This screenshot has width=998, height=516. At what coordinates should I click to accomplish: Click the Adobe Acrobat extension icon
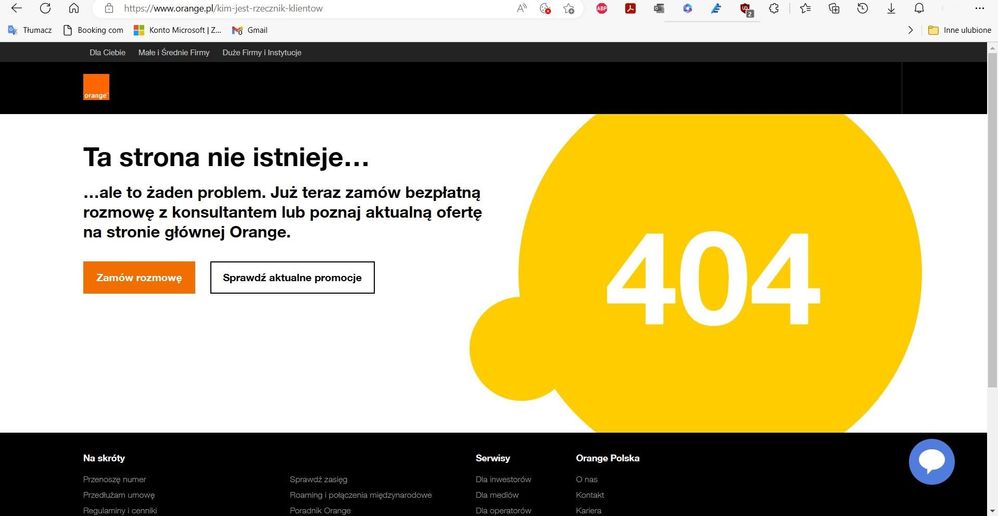pyautogui.click(x=631, y=8)
